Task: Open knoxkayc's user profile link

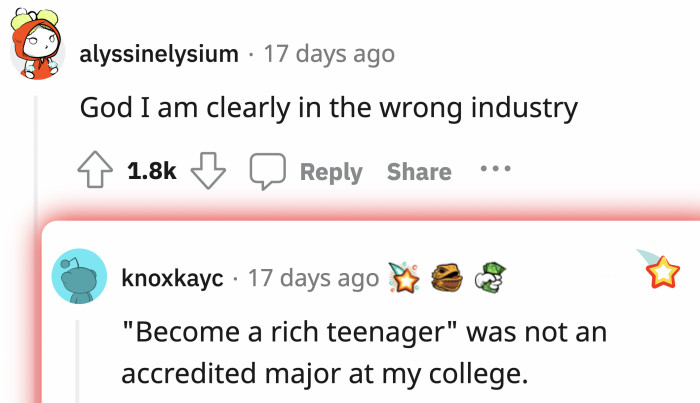Action: pos(172,277)
